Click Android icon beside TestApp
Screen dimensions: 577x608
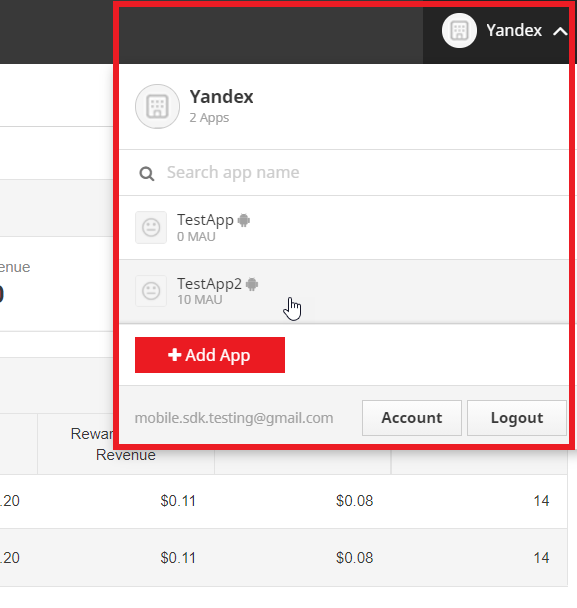(x=244, y=220)
